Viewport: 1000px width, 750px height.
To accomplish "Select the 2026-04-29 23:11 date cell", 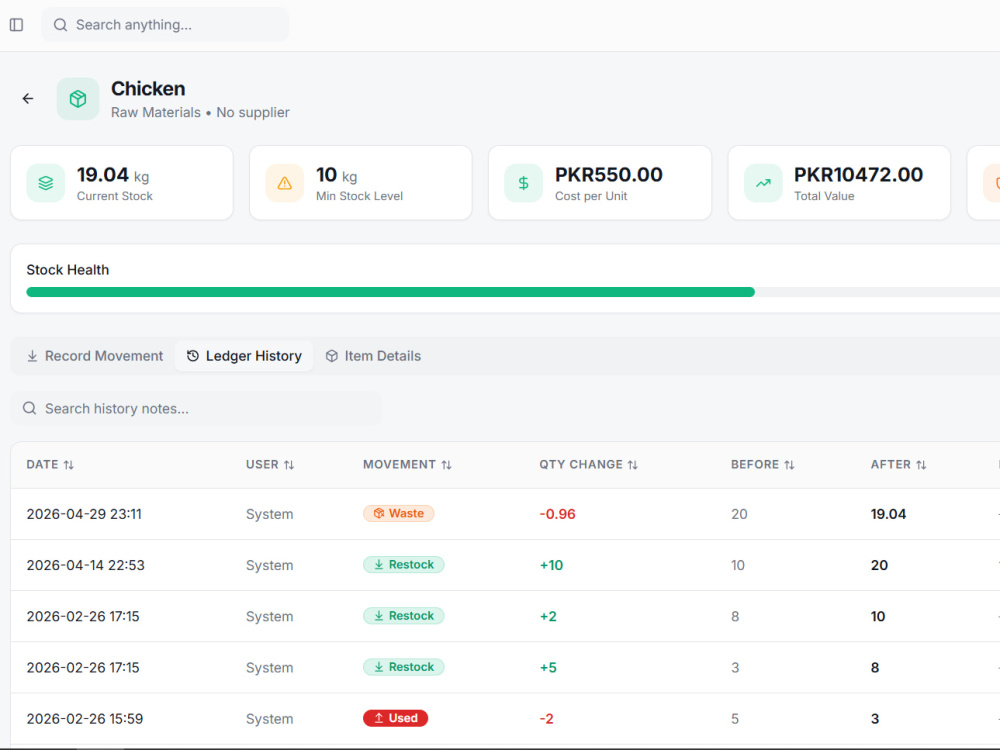I will (x=84, y=514).
